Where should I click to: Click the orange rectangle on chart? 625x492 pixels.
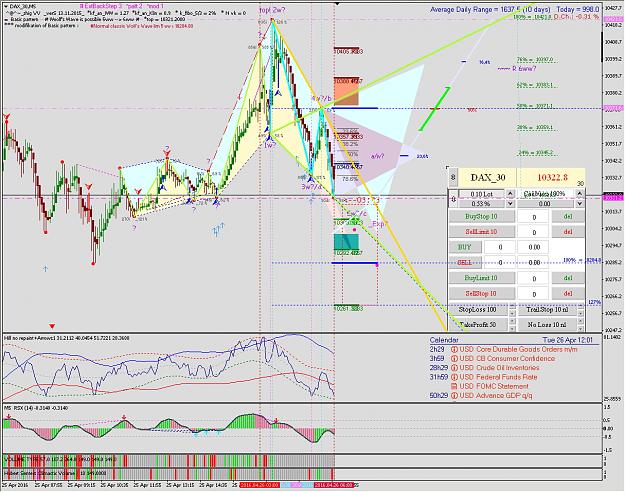(x=346, y=91)
